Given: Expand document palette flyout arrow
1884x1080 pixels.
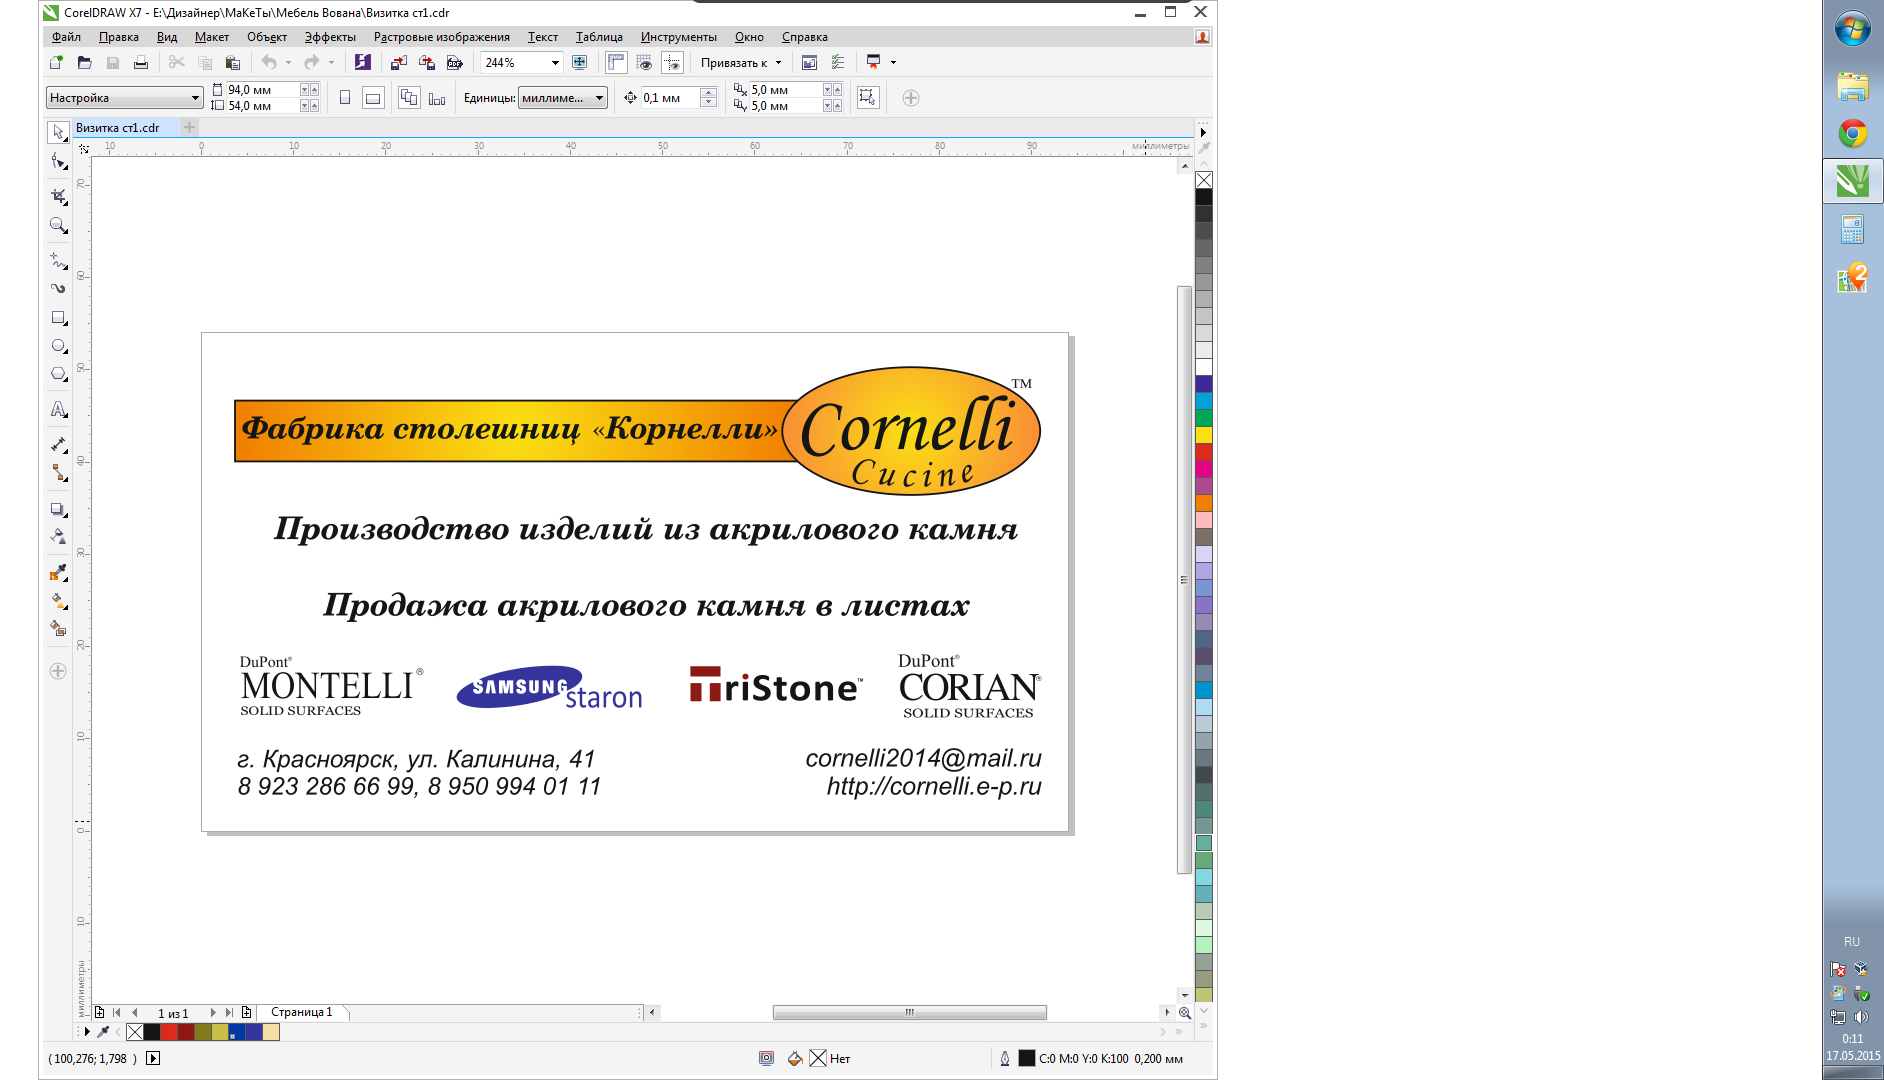Looking at the screenshot, I should [x=87, y=1032].
